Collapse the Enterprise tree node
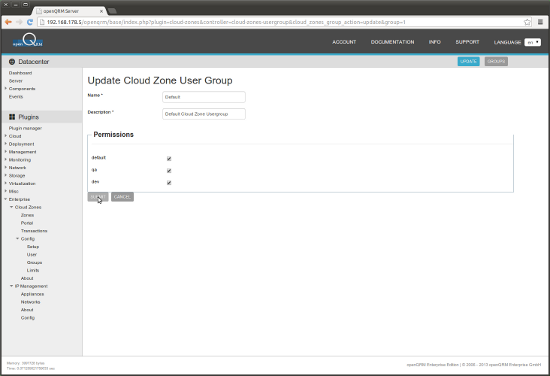 pos(6,199)
